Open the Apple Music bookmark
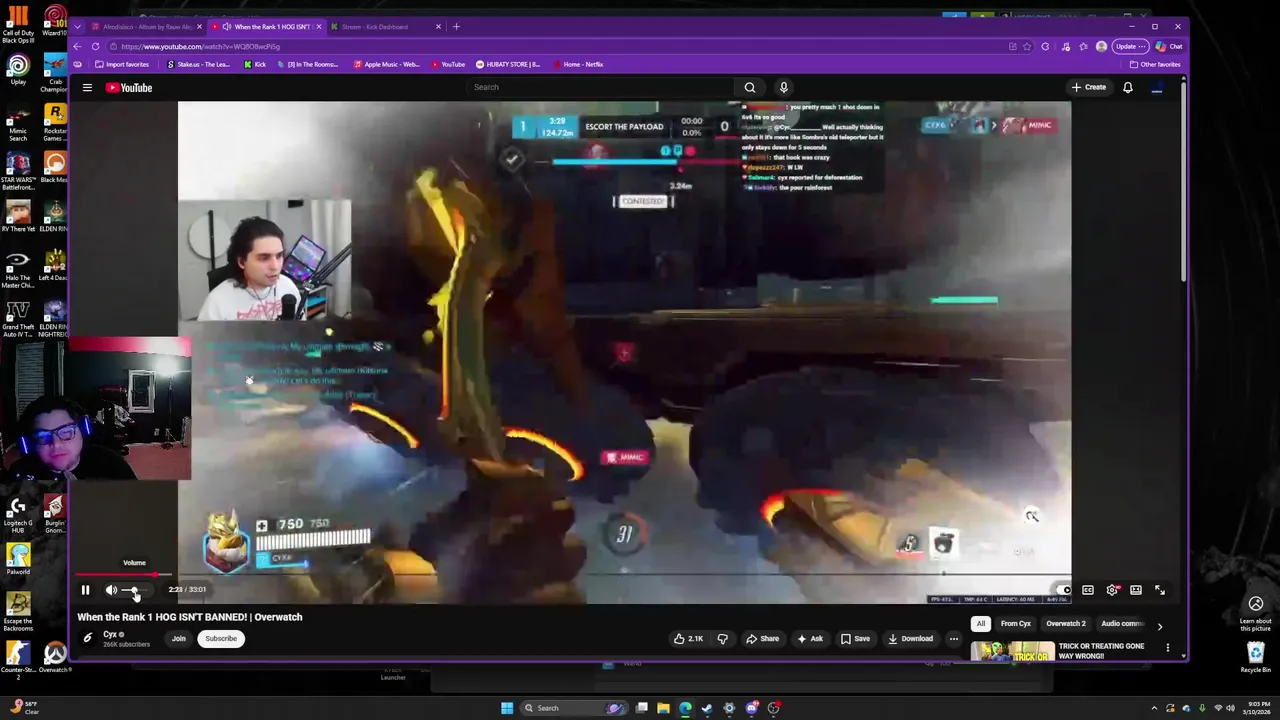This screenshot has height=720, width=1280. 387,64
